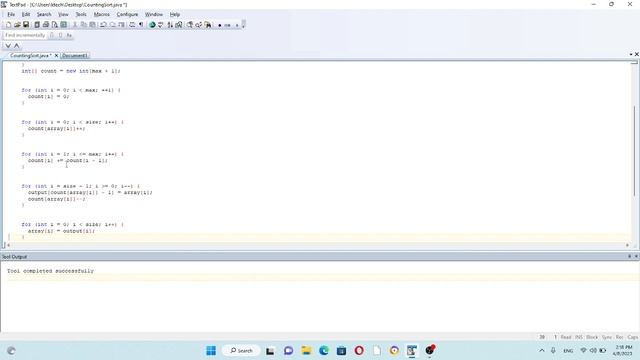Click the 'array[i] = output[i];' code line

coord(61,231)
